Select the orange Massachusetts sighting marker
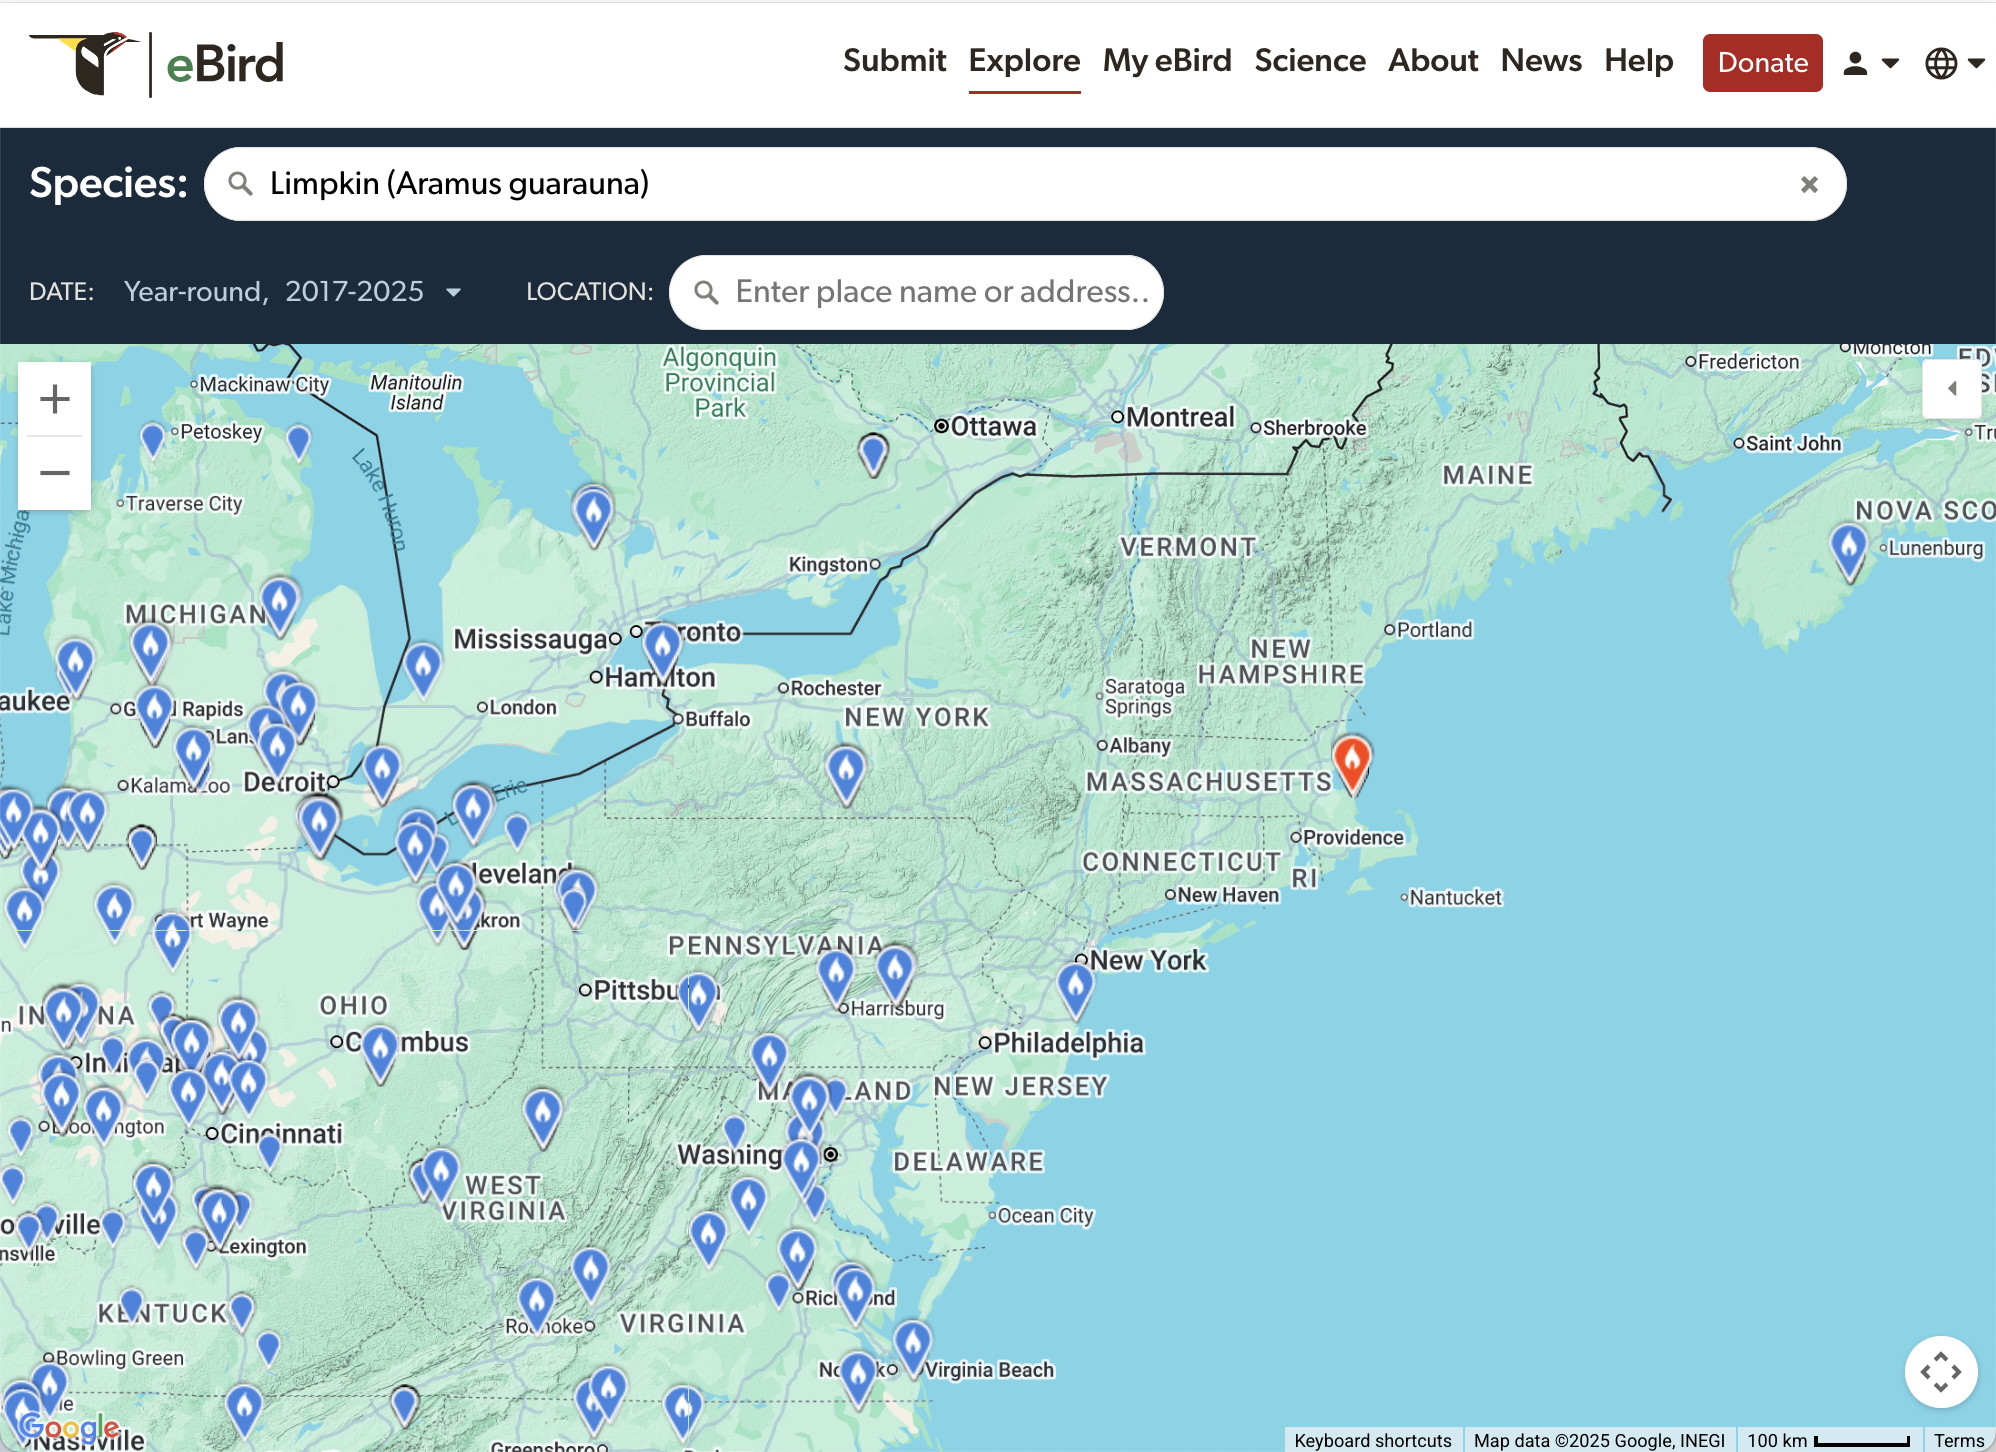 tap(1351, 760)
